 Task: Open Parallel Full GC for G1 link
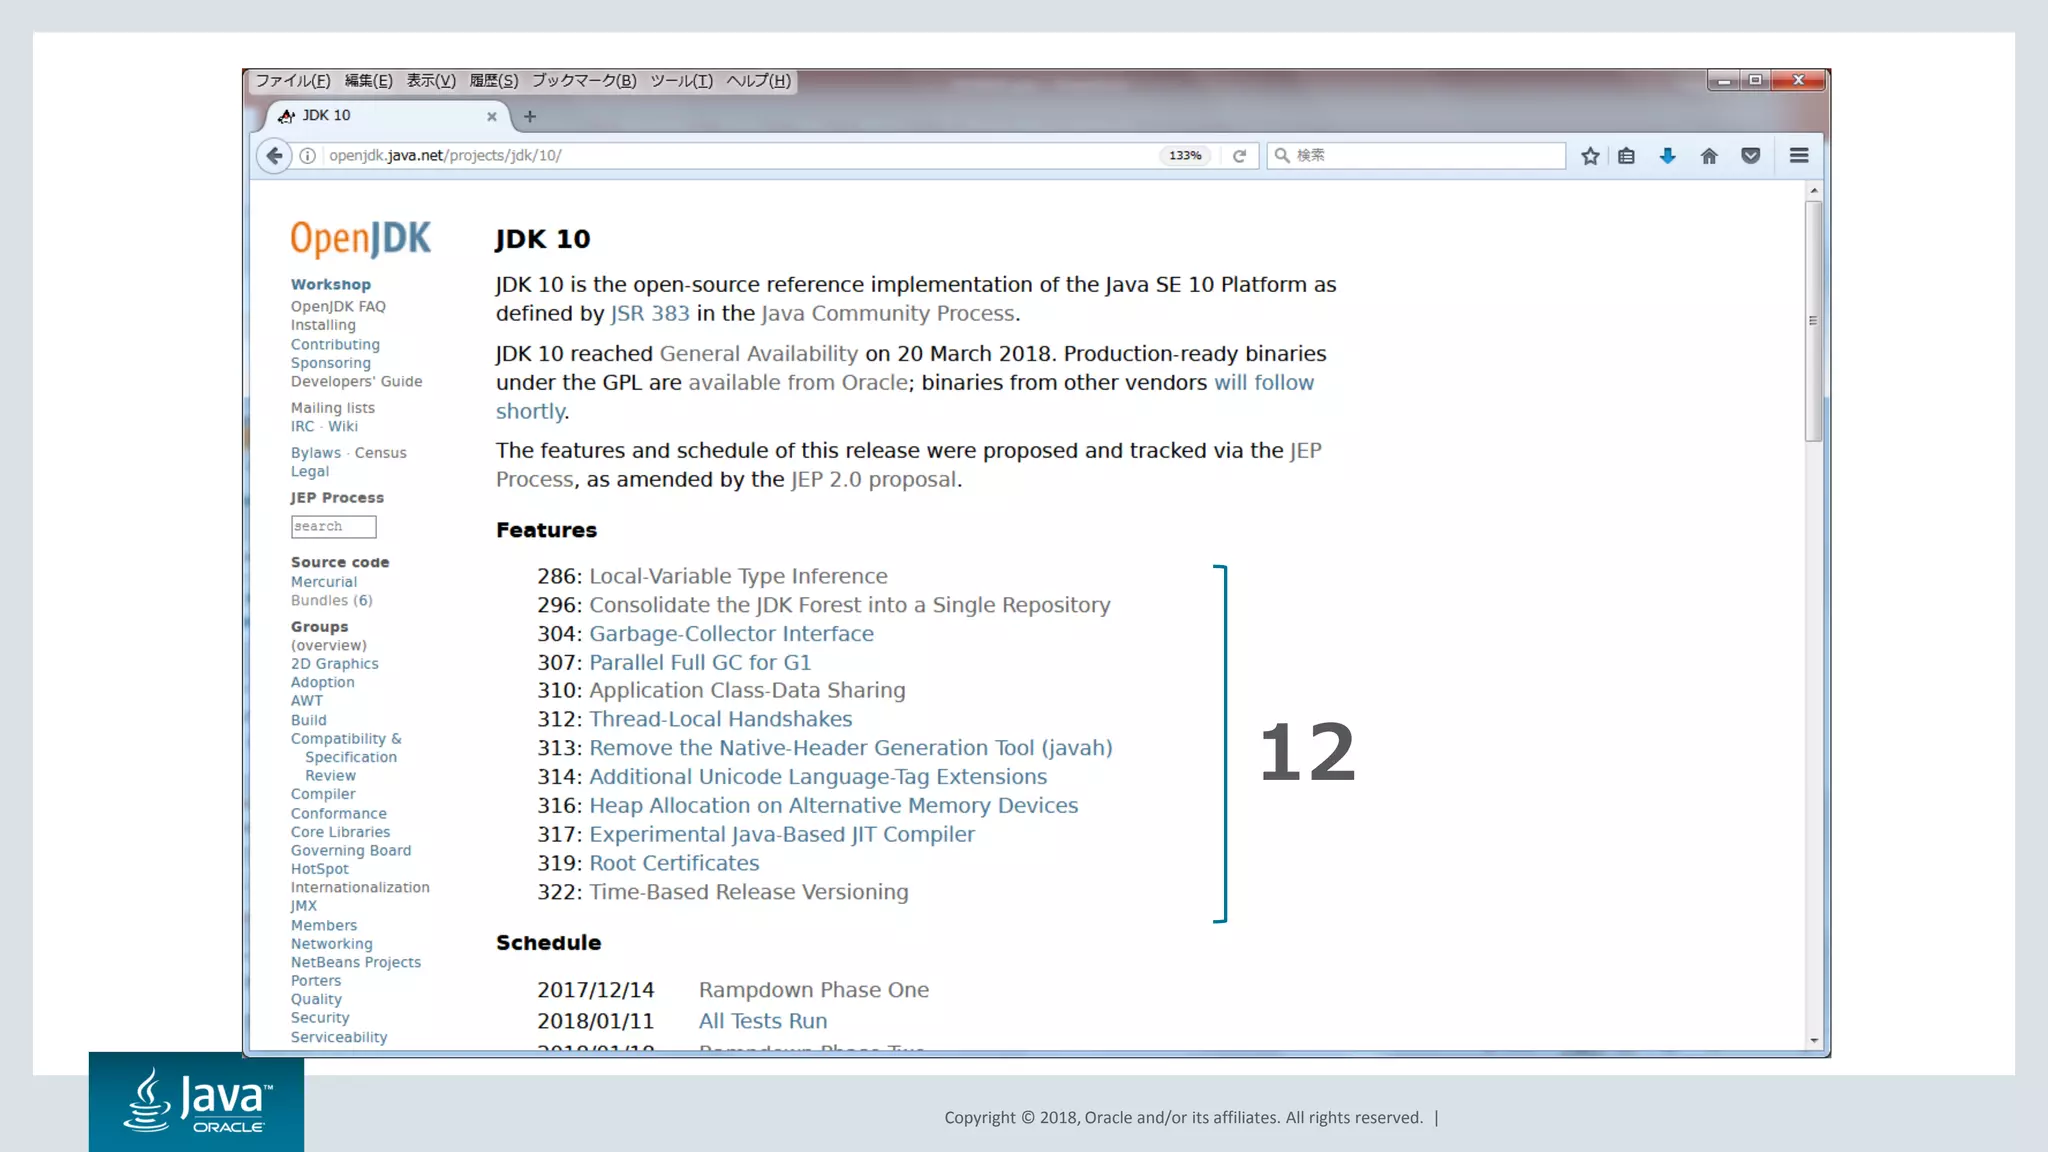tap(700, 663)
